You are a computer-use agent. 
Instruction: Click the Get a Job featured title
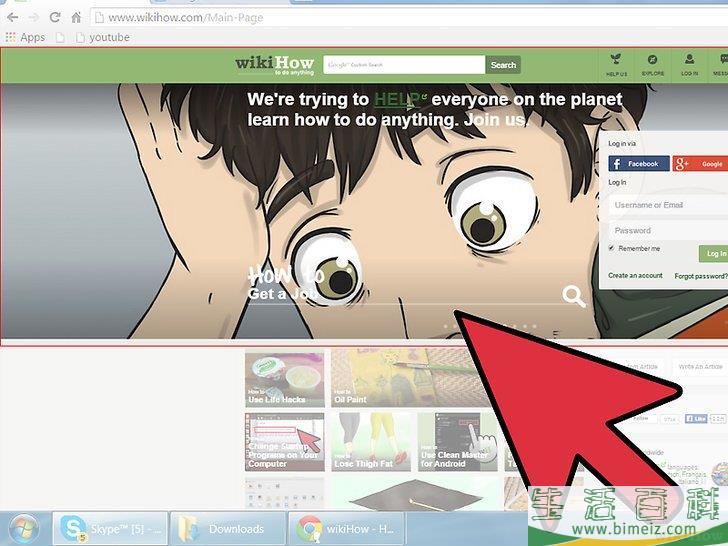tap(281, 293)
